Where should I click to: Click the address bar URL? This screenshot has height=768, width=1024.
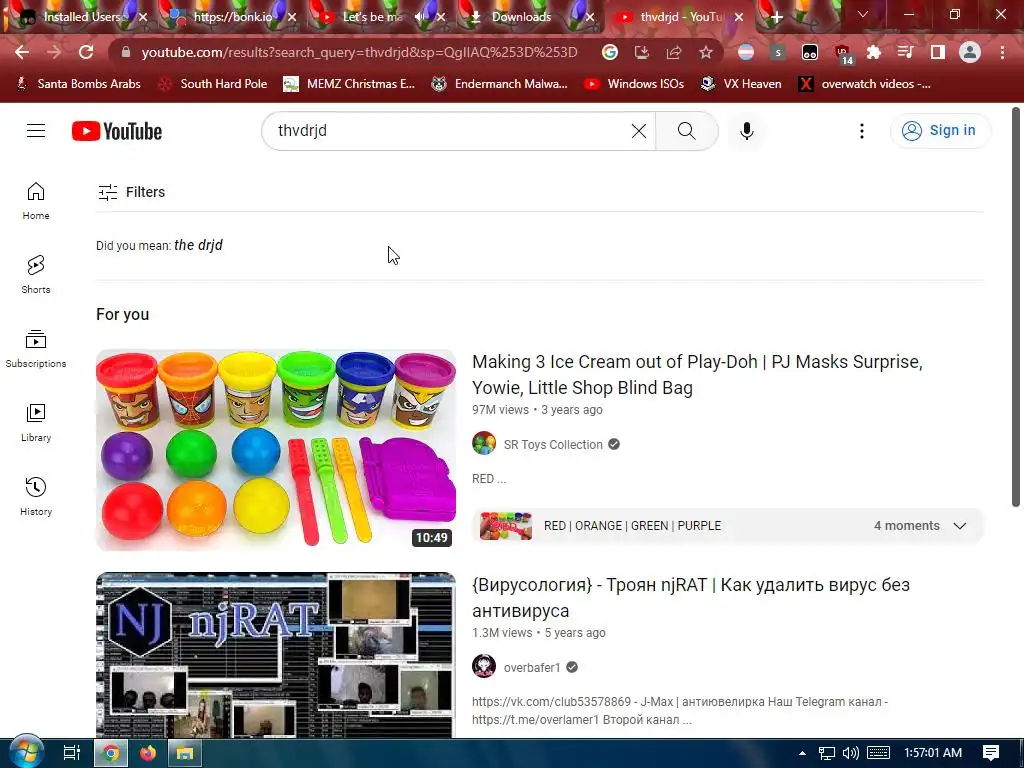tap(359, 52)
